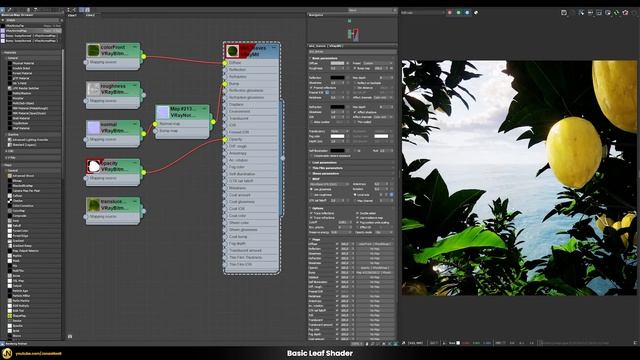Expand the Coat parameters rollout
Viewport: 640px width, 360px height.
point(352,162)
